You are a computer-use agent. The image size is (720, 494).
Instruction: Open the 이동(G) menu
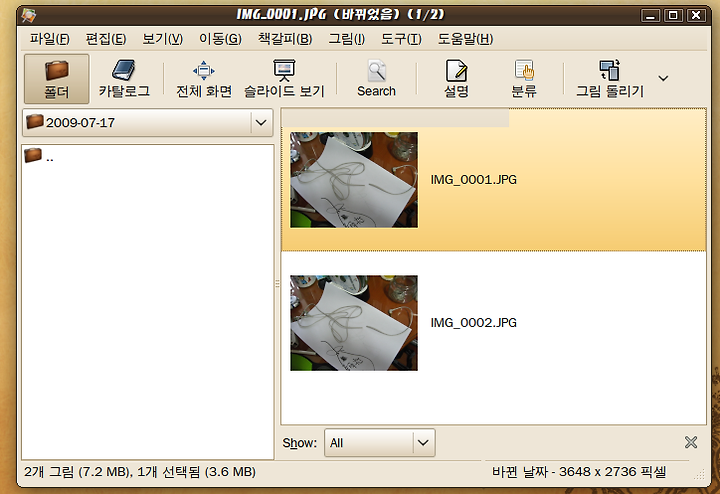[220, 39]
